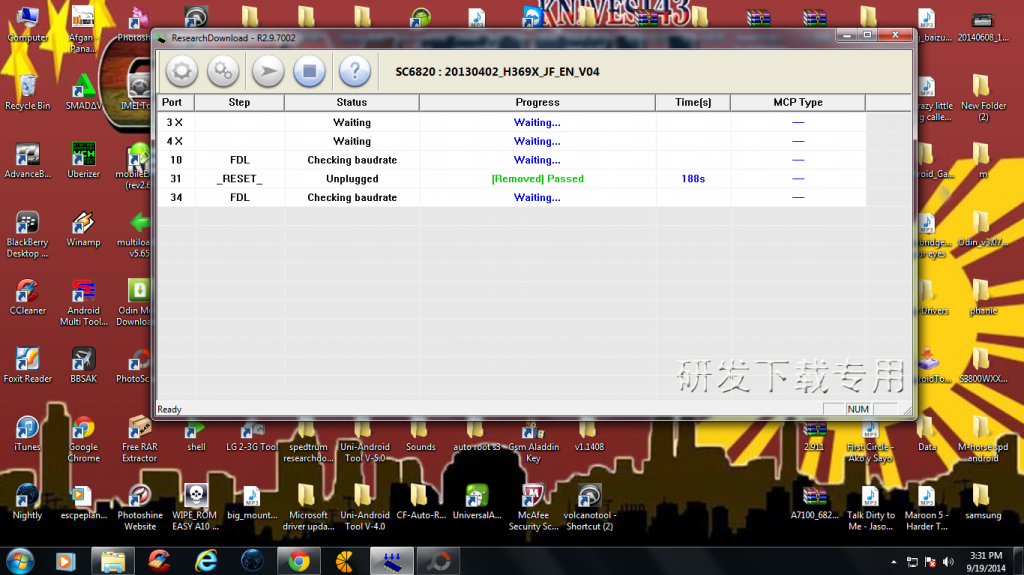Open the Uberizer desktop icon
This screenshot has width=1024, height=575.
click(84, 160)
